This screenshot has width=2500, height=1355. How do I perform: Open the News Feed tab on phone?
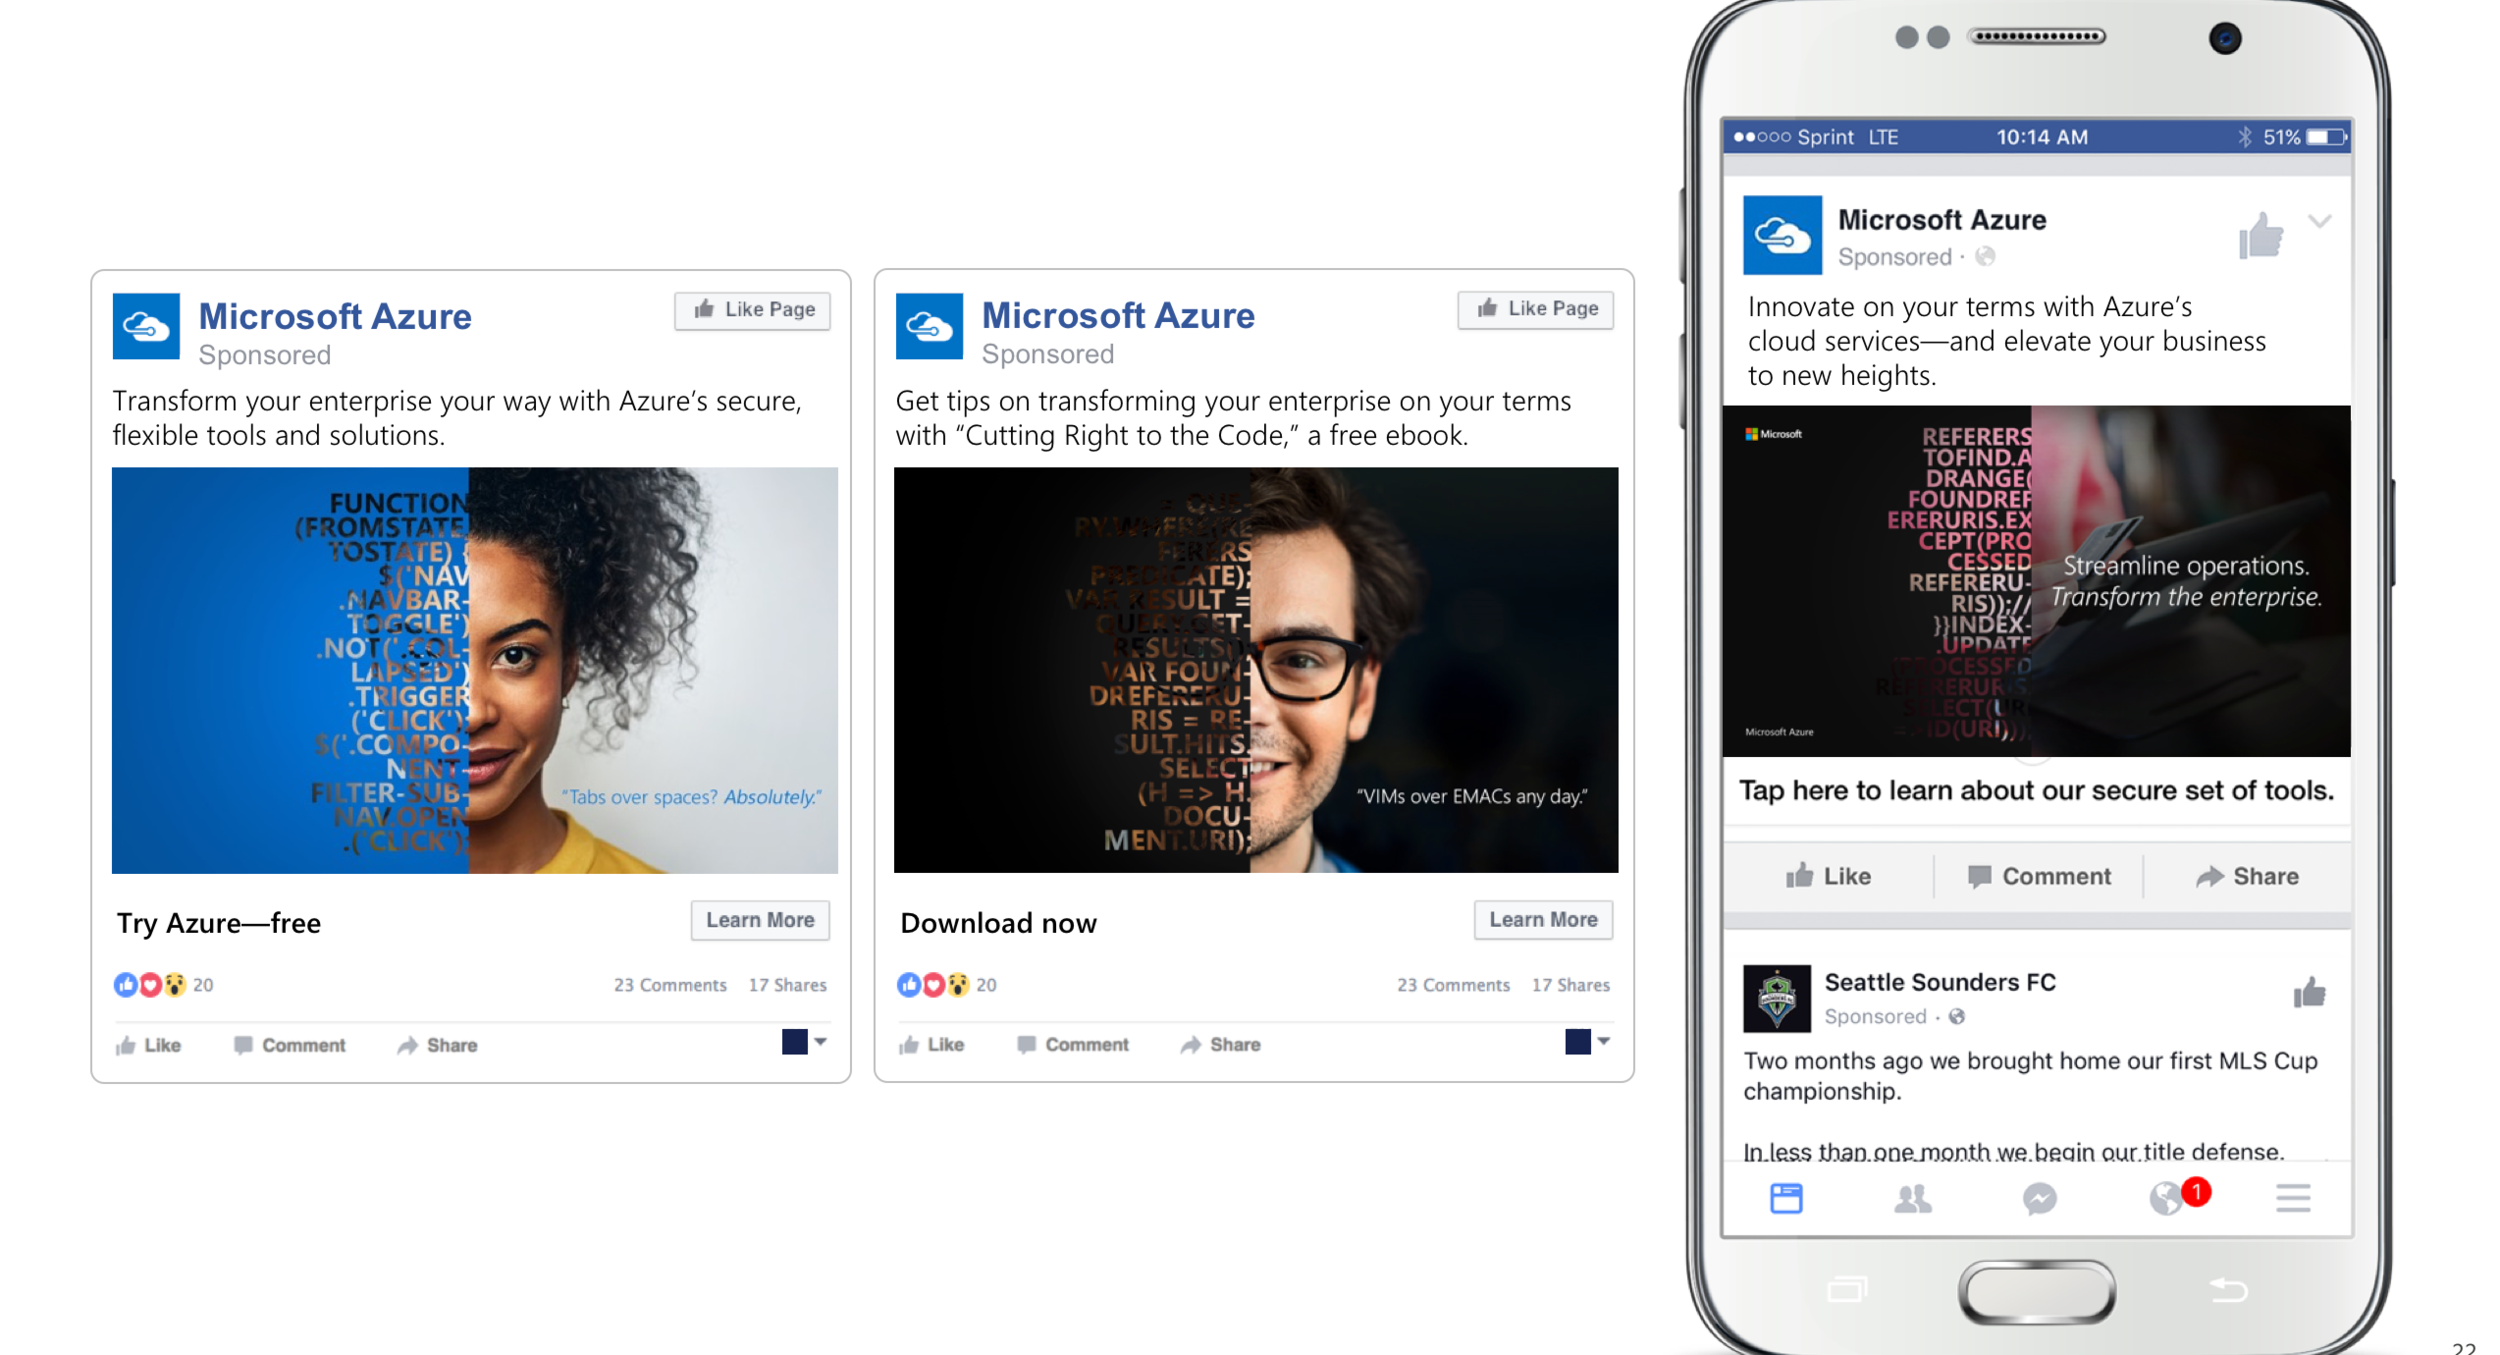point(1786,1198)
